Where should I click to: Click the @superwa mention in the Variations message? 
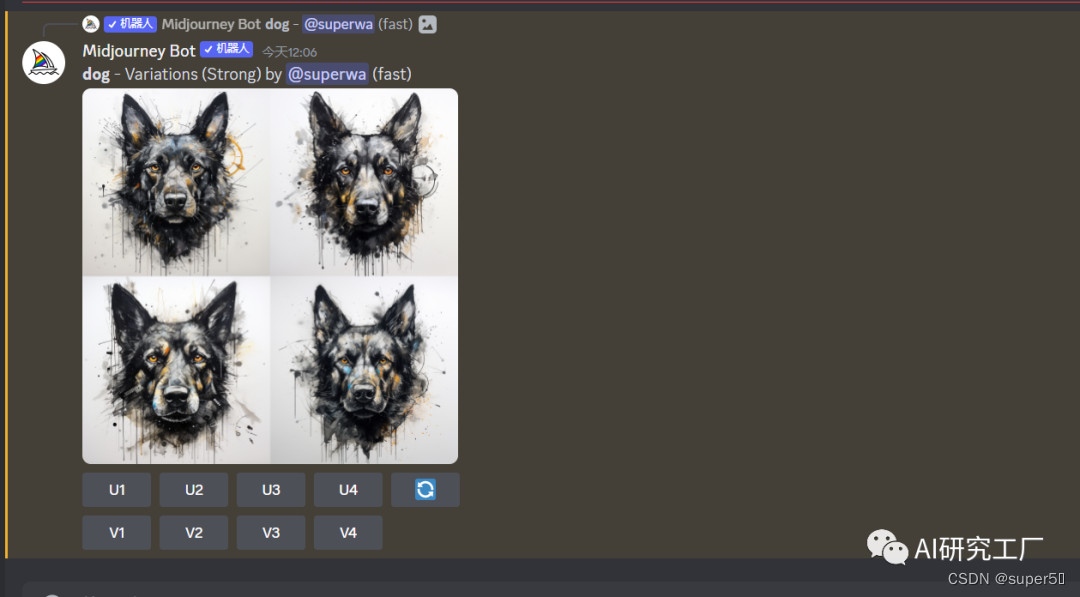[x=327, y=74]
